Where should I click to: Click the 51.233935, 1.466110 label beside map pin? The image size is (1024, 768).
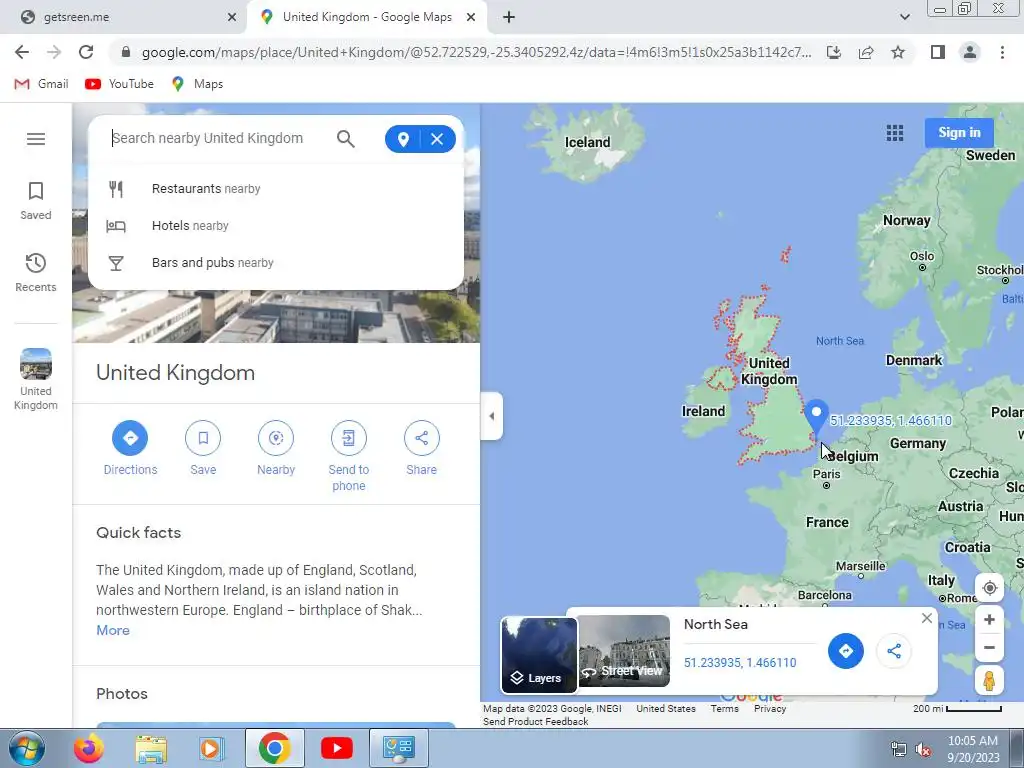891,421
